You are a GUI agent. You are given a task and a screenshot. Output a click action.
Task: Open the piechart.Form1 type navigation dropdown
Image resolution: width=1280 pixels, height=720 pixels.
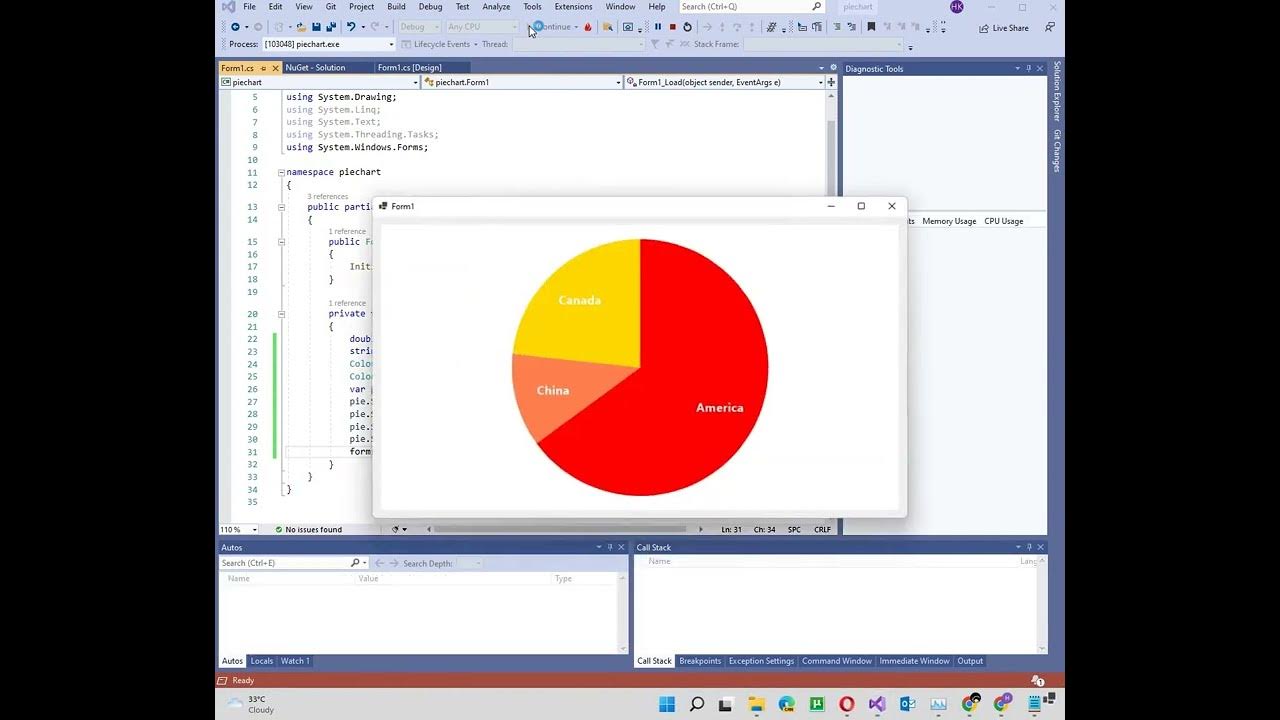(x=522, y=82)
